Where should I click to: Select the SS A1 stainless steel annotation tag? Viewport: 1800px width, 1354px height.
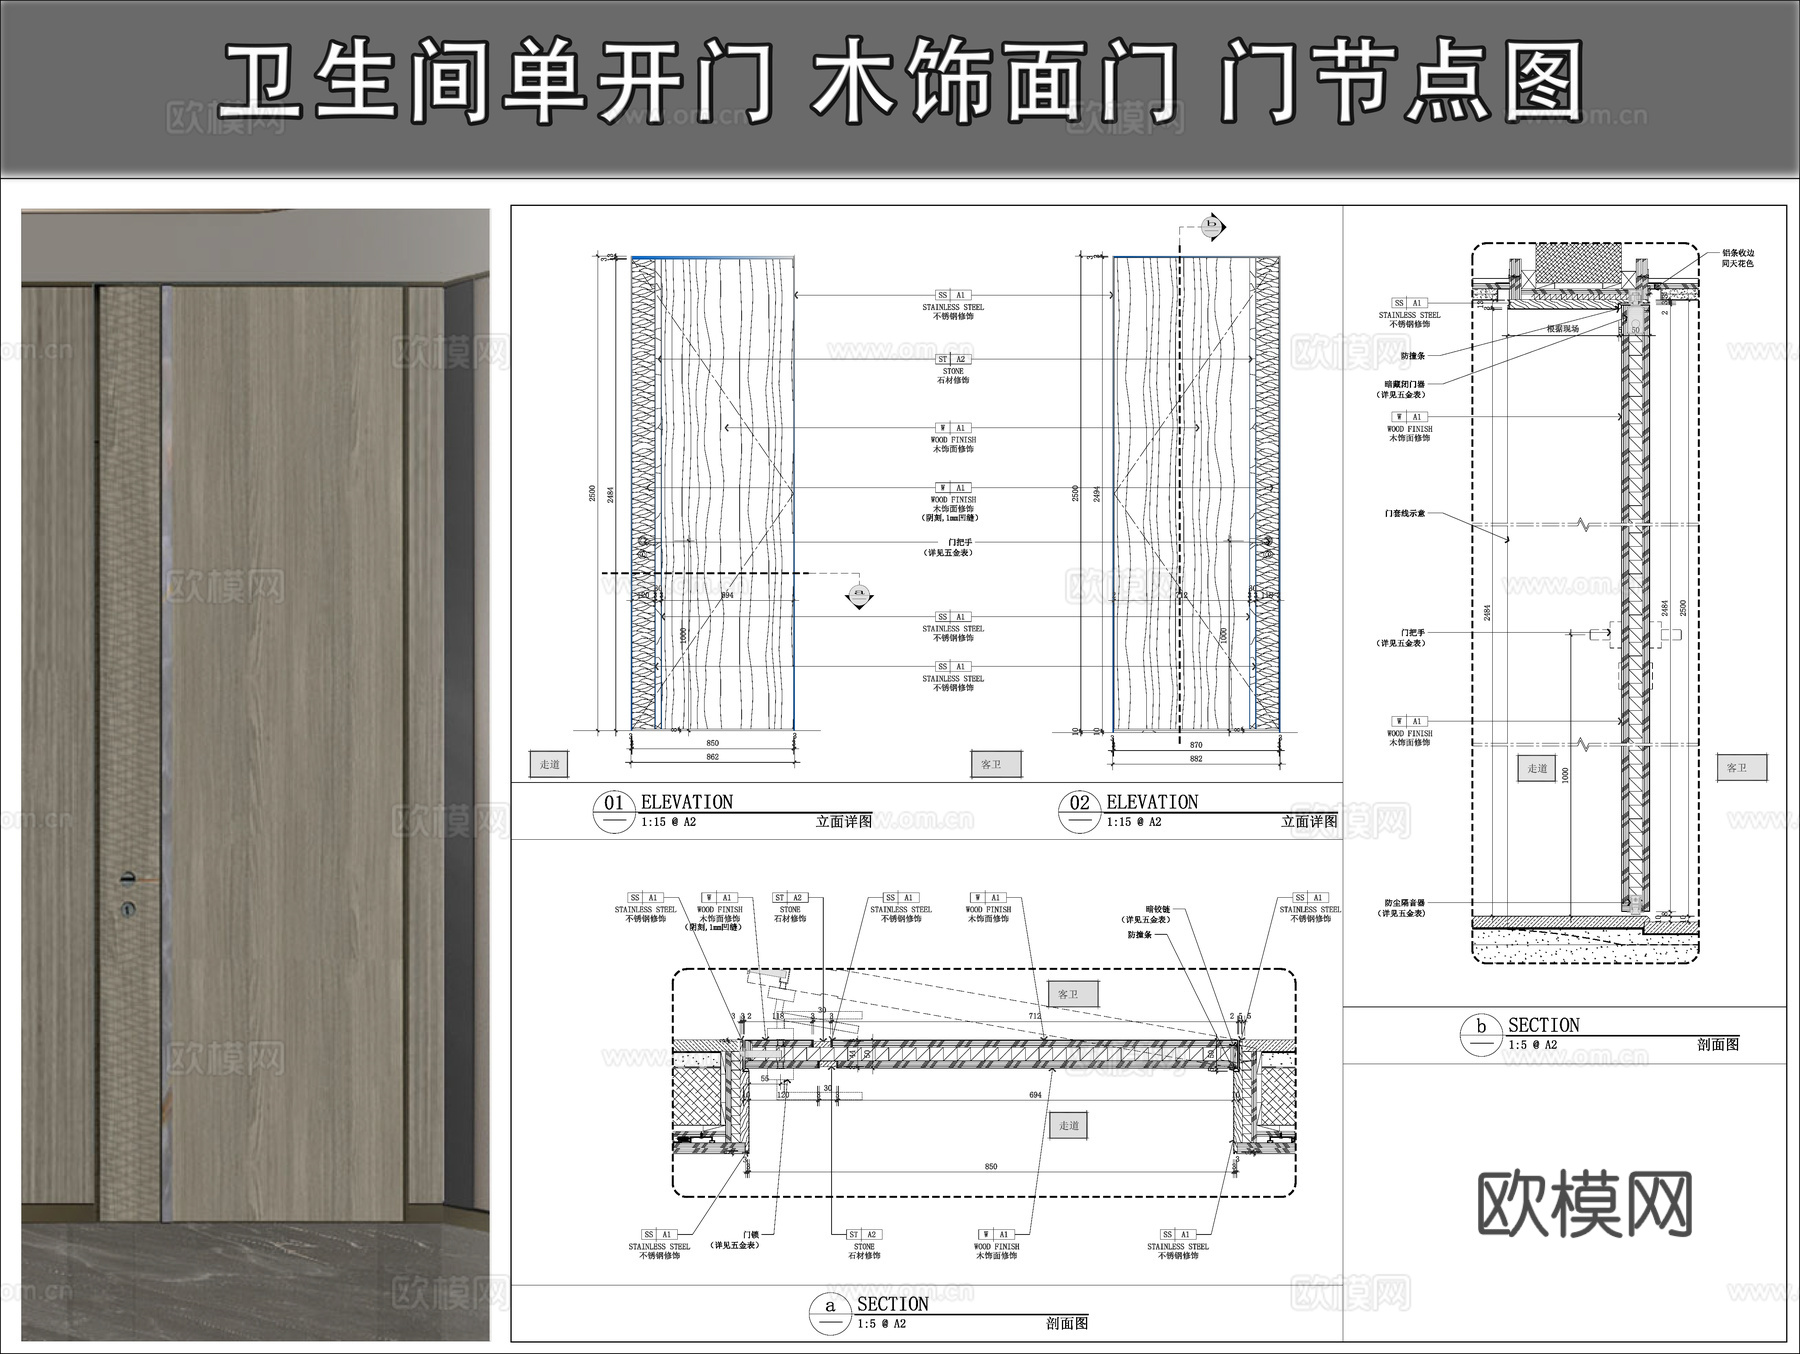953,295
